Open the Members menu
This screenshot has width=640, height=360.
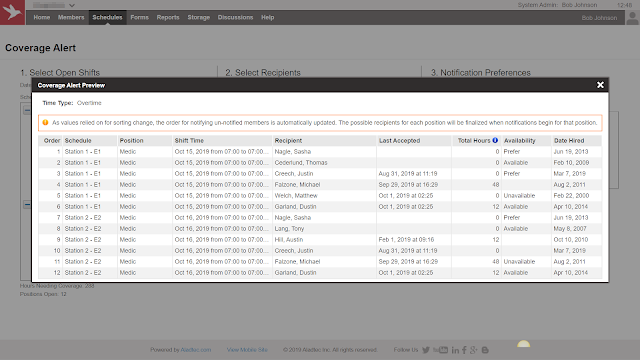coord(71,18)
